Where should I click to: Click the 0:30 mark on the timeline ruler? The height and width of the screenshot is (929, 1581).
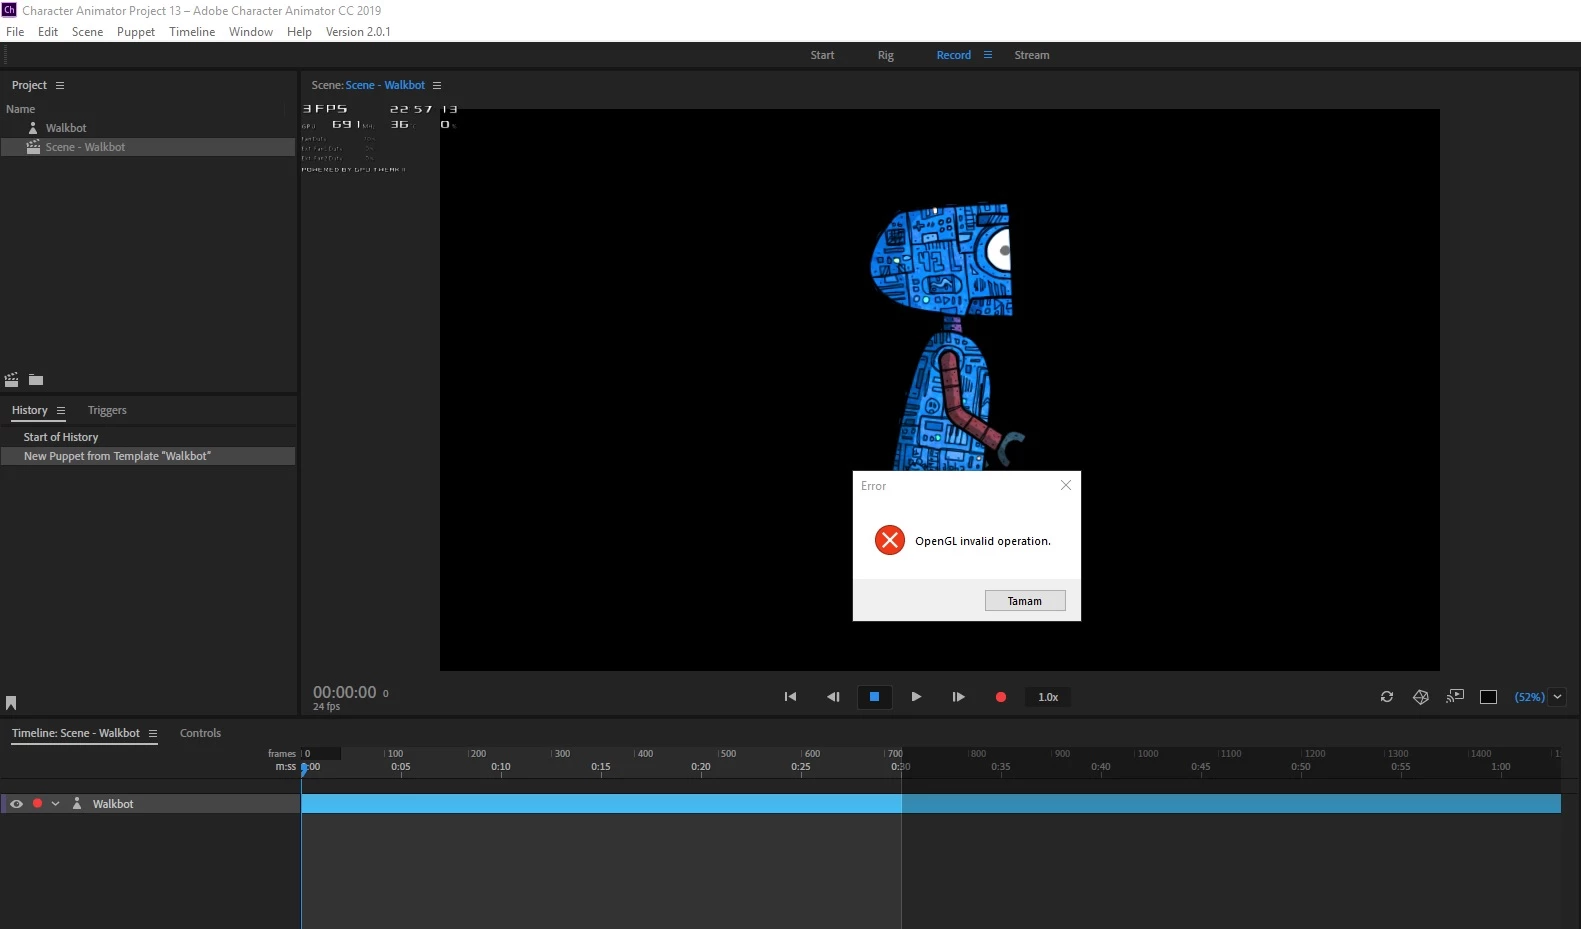tap(901, 767)
